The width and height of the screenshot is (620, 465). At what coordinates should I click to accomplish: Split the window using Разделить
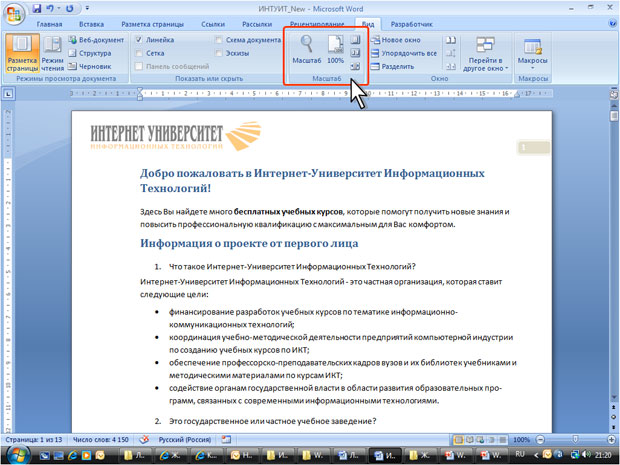pyautogui.click(x=393, y=66)
